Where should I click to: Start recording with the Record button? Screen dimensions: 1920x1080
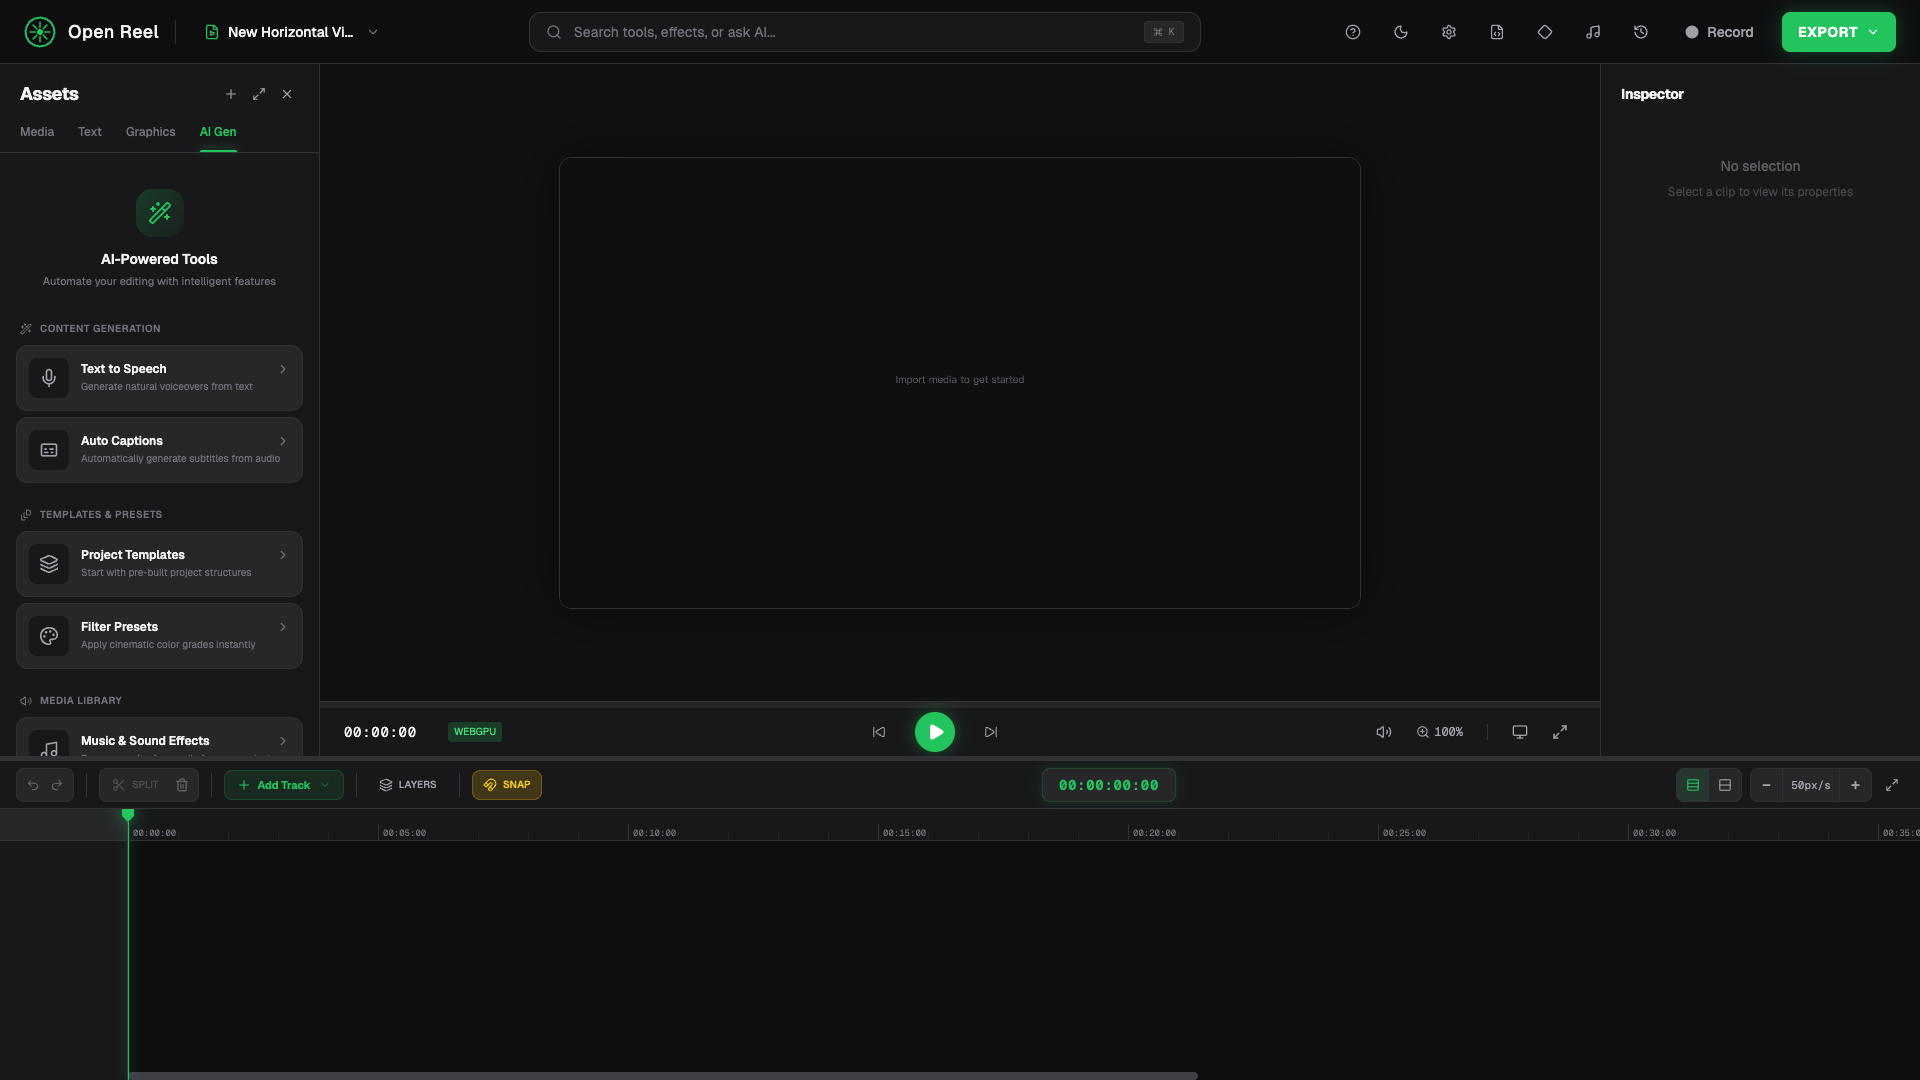point(1719,32)
